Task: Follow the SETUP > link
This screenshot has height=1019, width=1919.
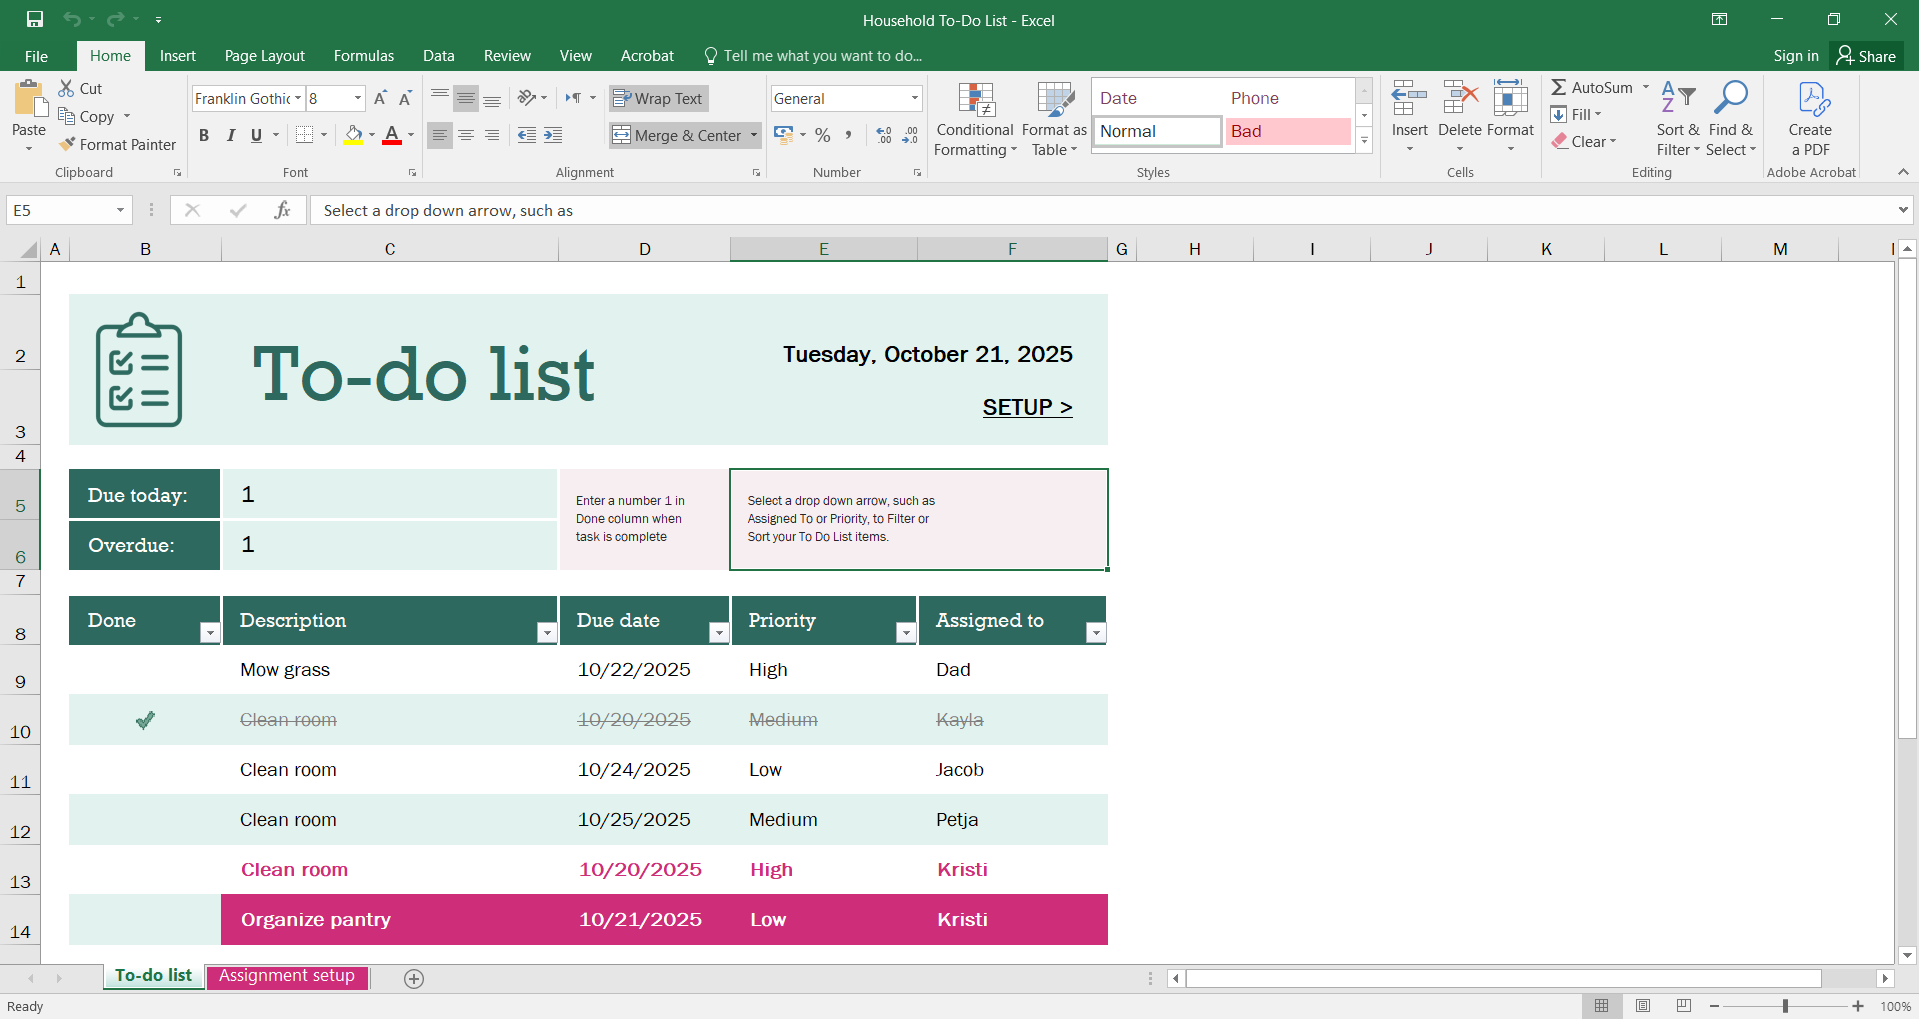Action: [1027, 407]
